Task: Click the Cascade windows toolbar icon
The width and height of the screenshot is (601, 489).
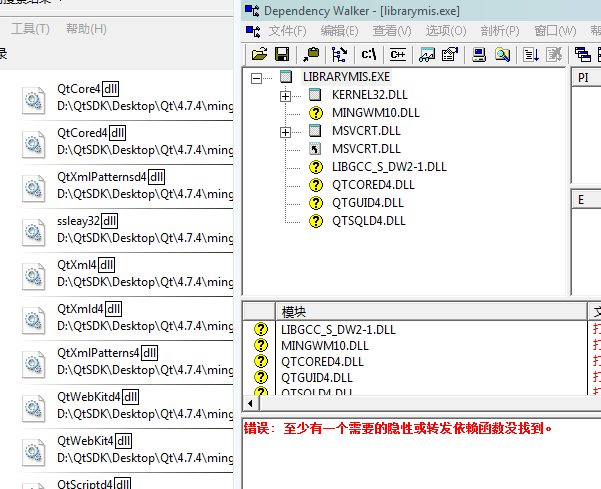Action: (x=583, y=54)
